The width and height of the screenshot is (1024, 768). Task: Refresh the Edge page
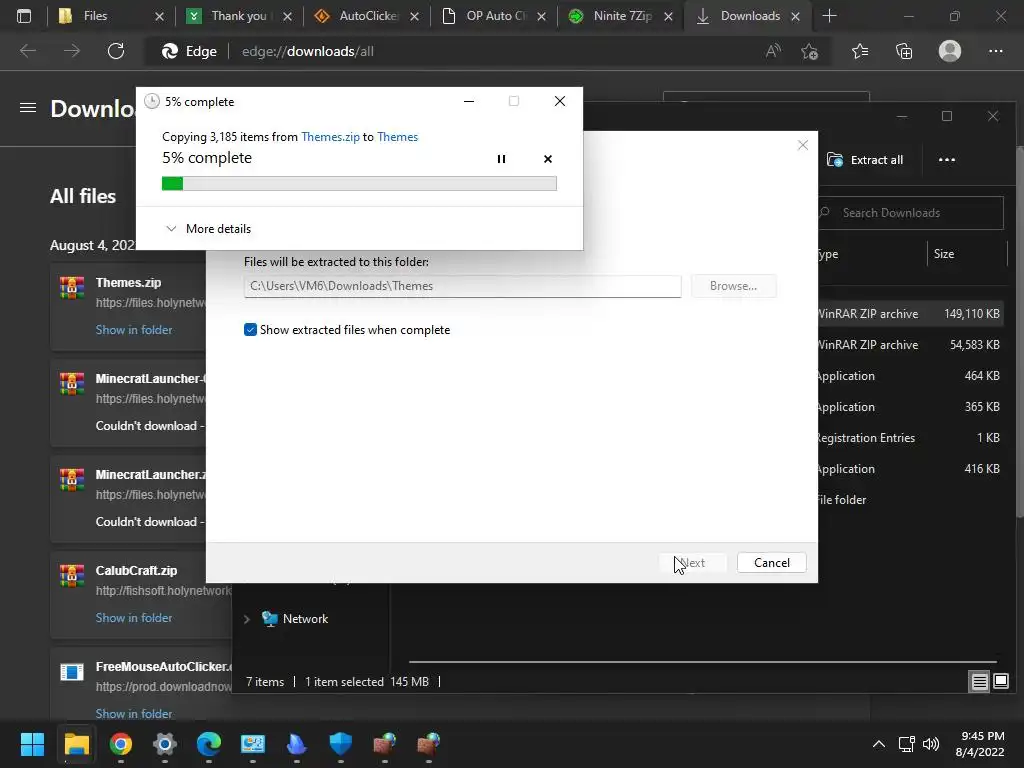(116, 51)
